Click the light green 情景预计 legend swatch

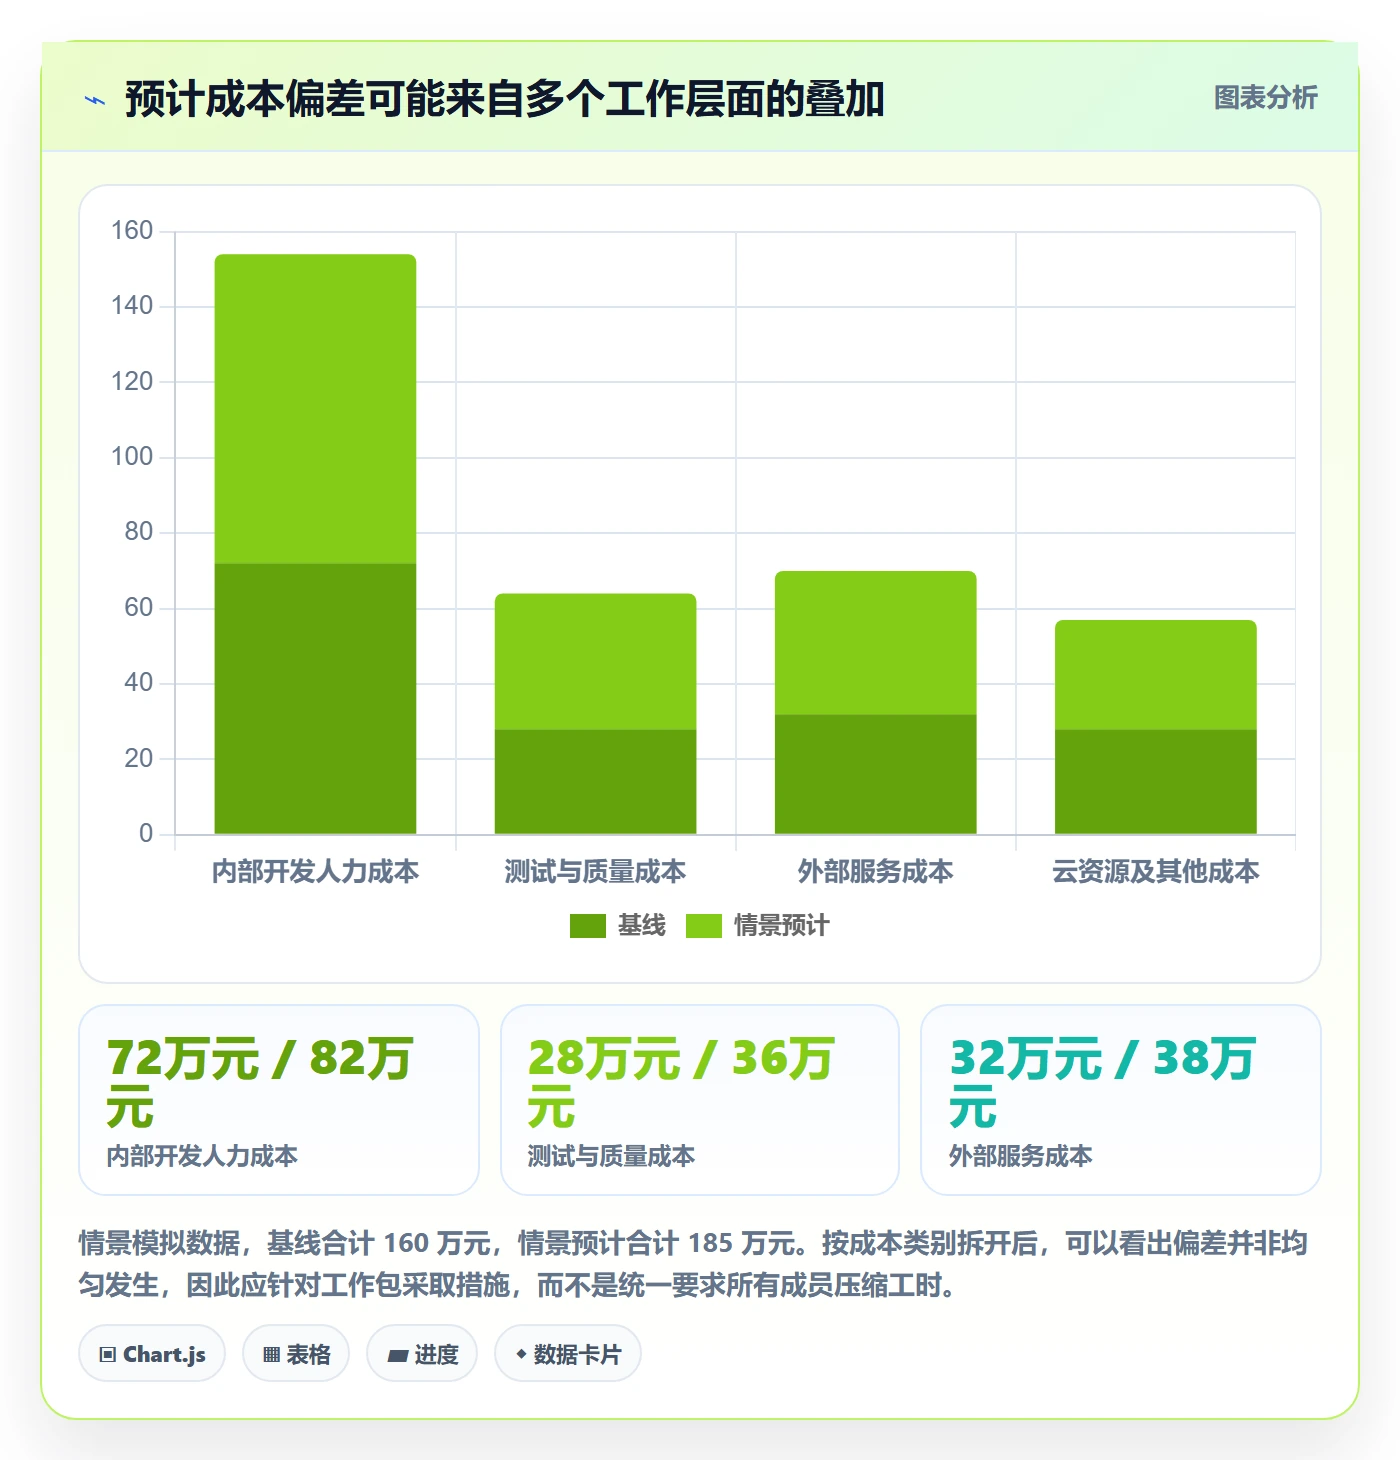(704, 926)
